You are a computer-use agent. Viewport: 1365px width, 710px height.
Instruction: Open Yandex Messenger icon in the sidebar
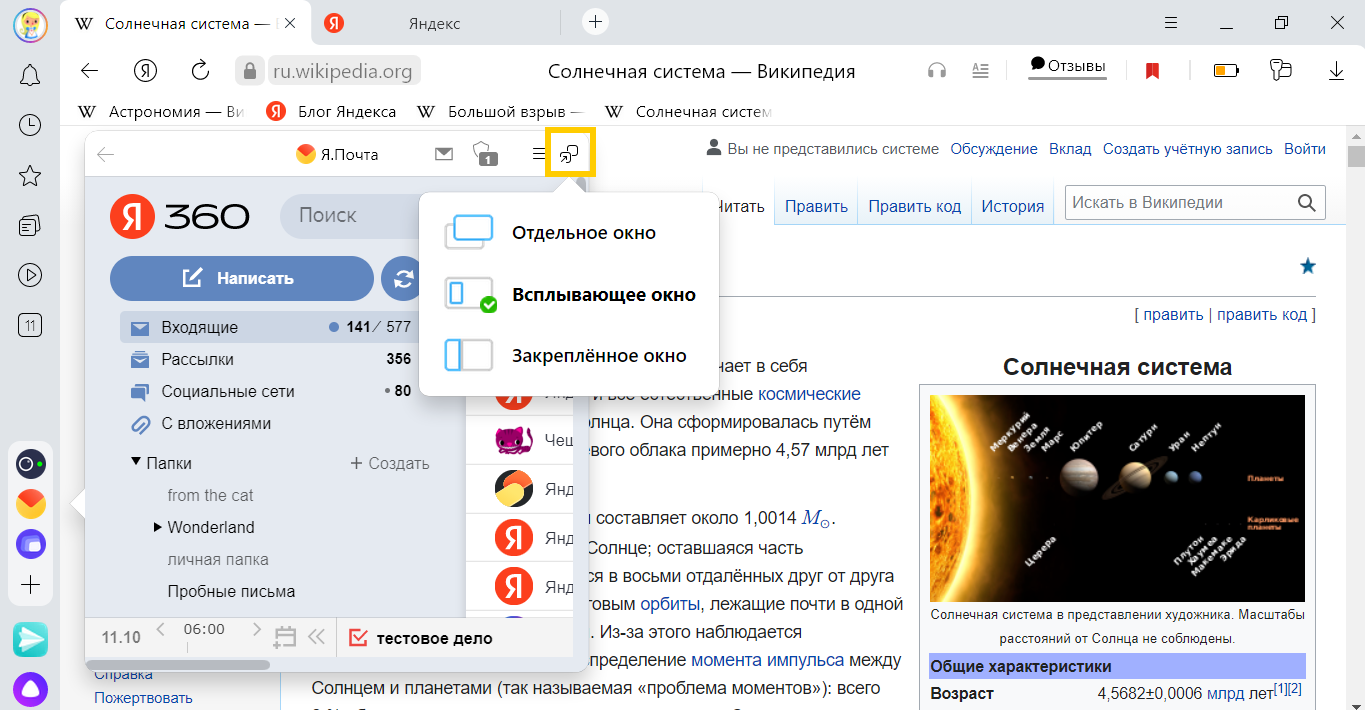[30, 640]
